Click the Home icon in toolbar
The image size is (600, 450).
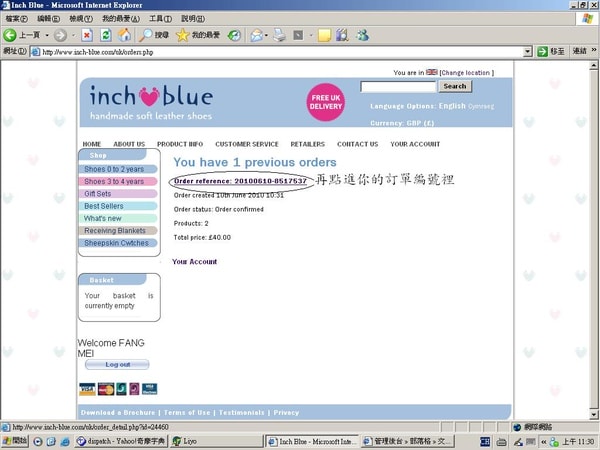[124, 35]
